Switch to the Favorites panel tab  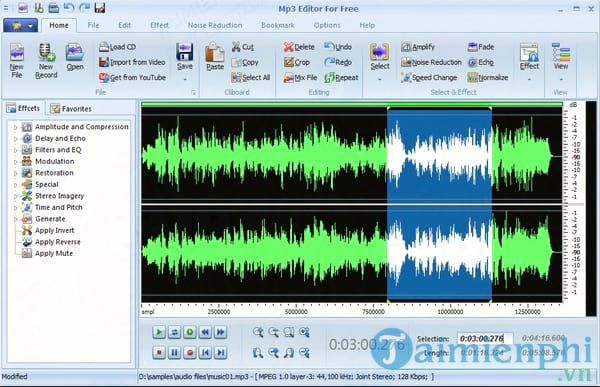(71, 109)
